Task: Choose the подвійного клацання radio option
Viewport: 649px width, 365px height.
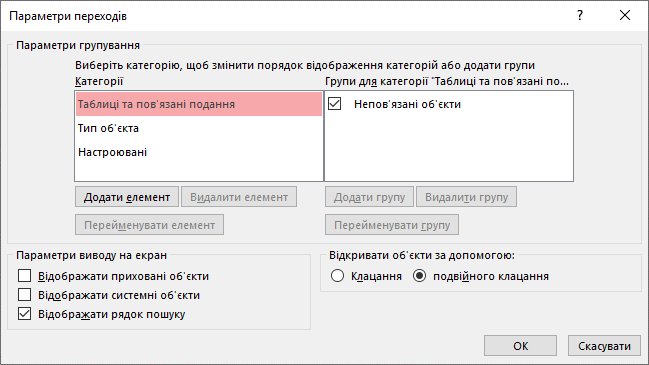Action: [x=419, y=276]
